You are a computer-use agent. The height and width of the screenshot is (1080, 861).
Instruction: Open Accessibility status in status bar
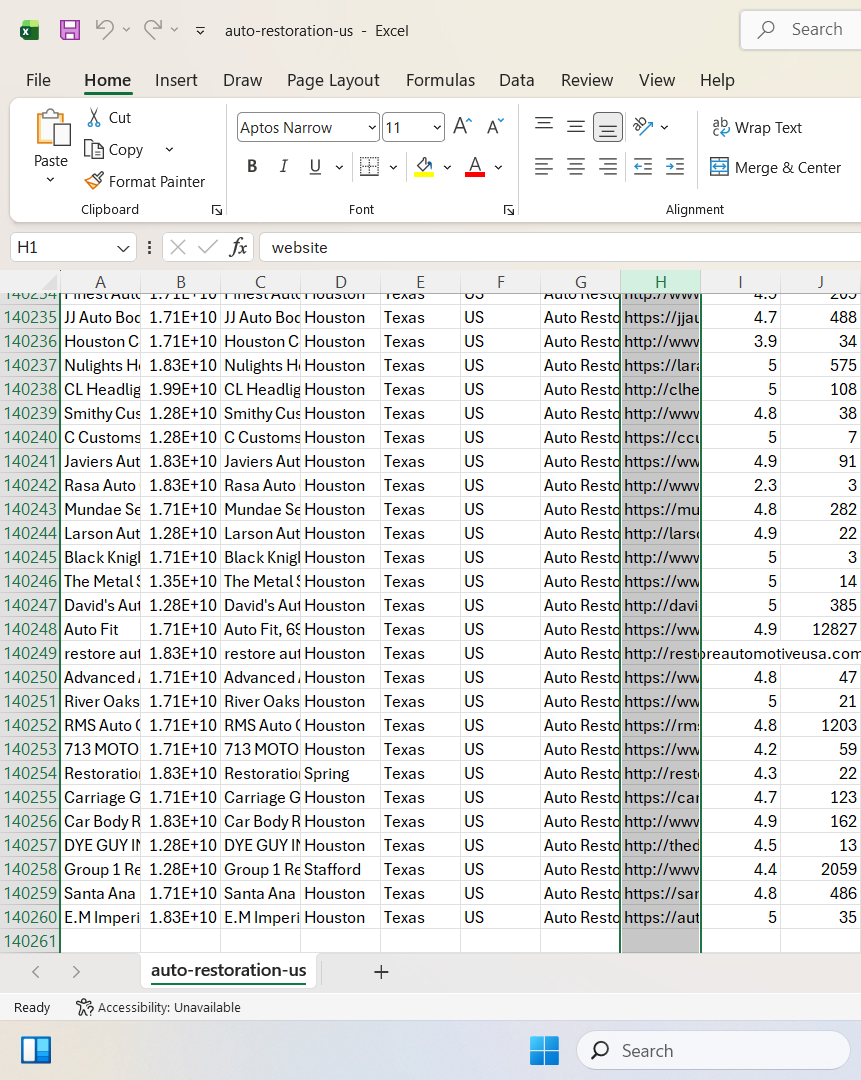[x=158, y=1008]
